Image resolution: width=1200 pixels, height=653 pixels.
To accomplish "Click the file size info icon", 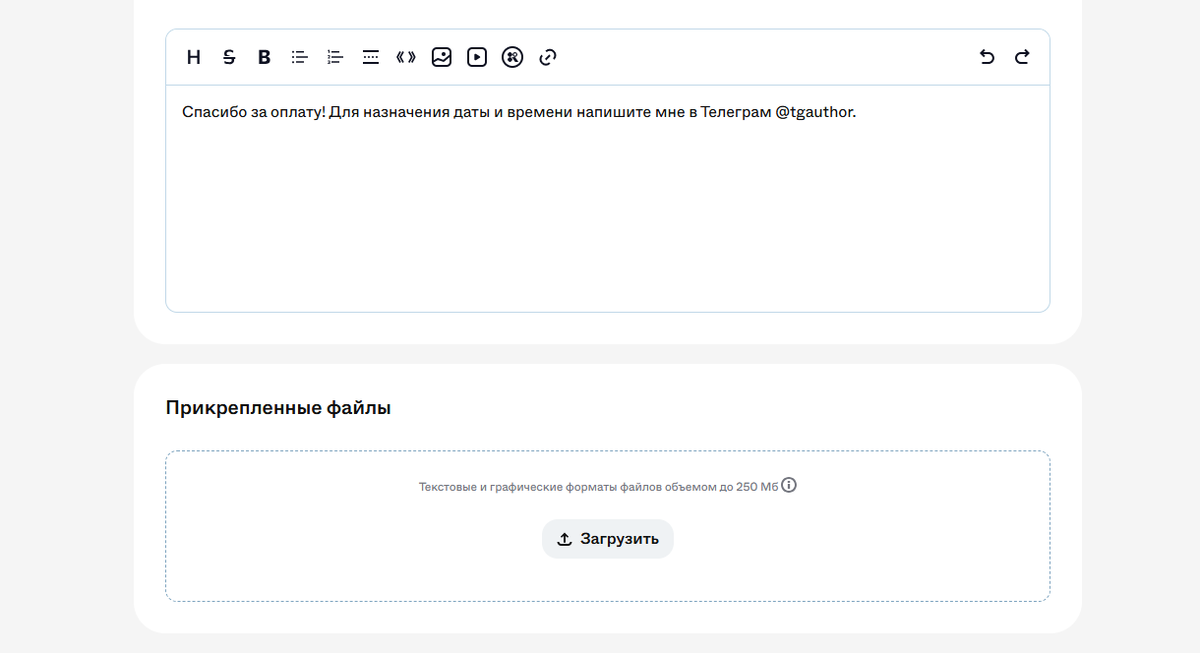I will pos(789,486).
